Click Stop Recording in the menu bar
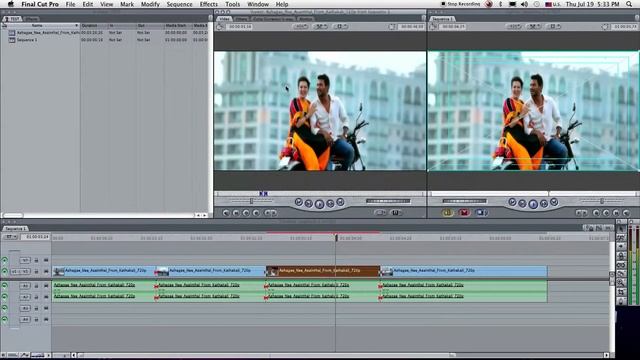Viewport: 640px width, 360px height. click(x=461, y=4)
